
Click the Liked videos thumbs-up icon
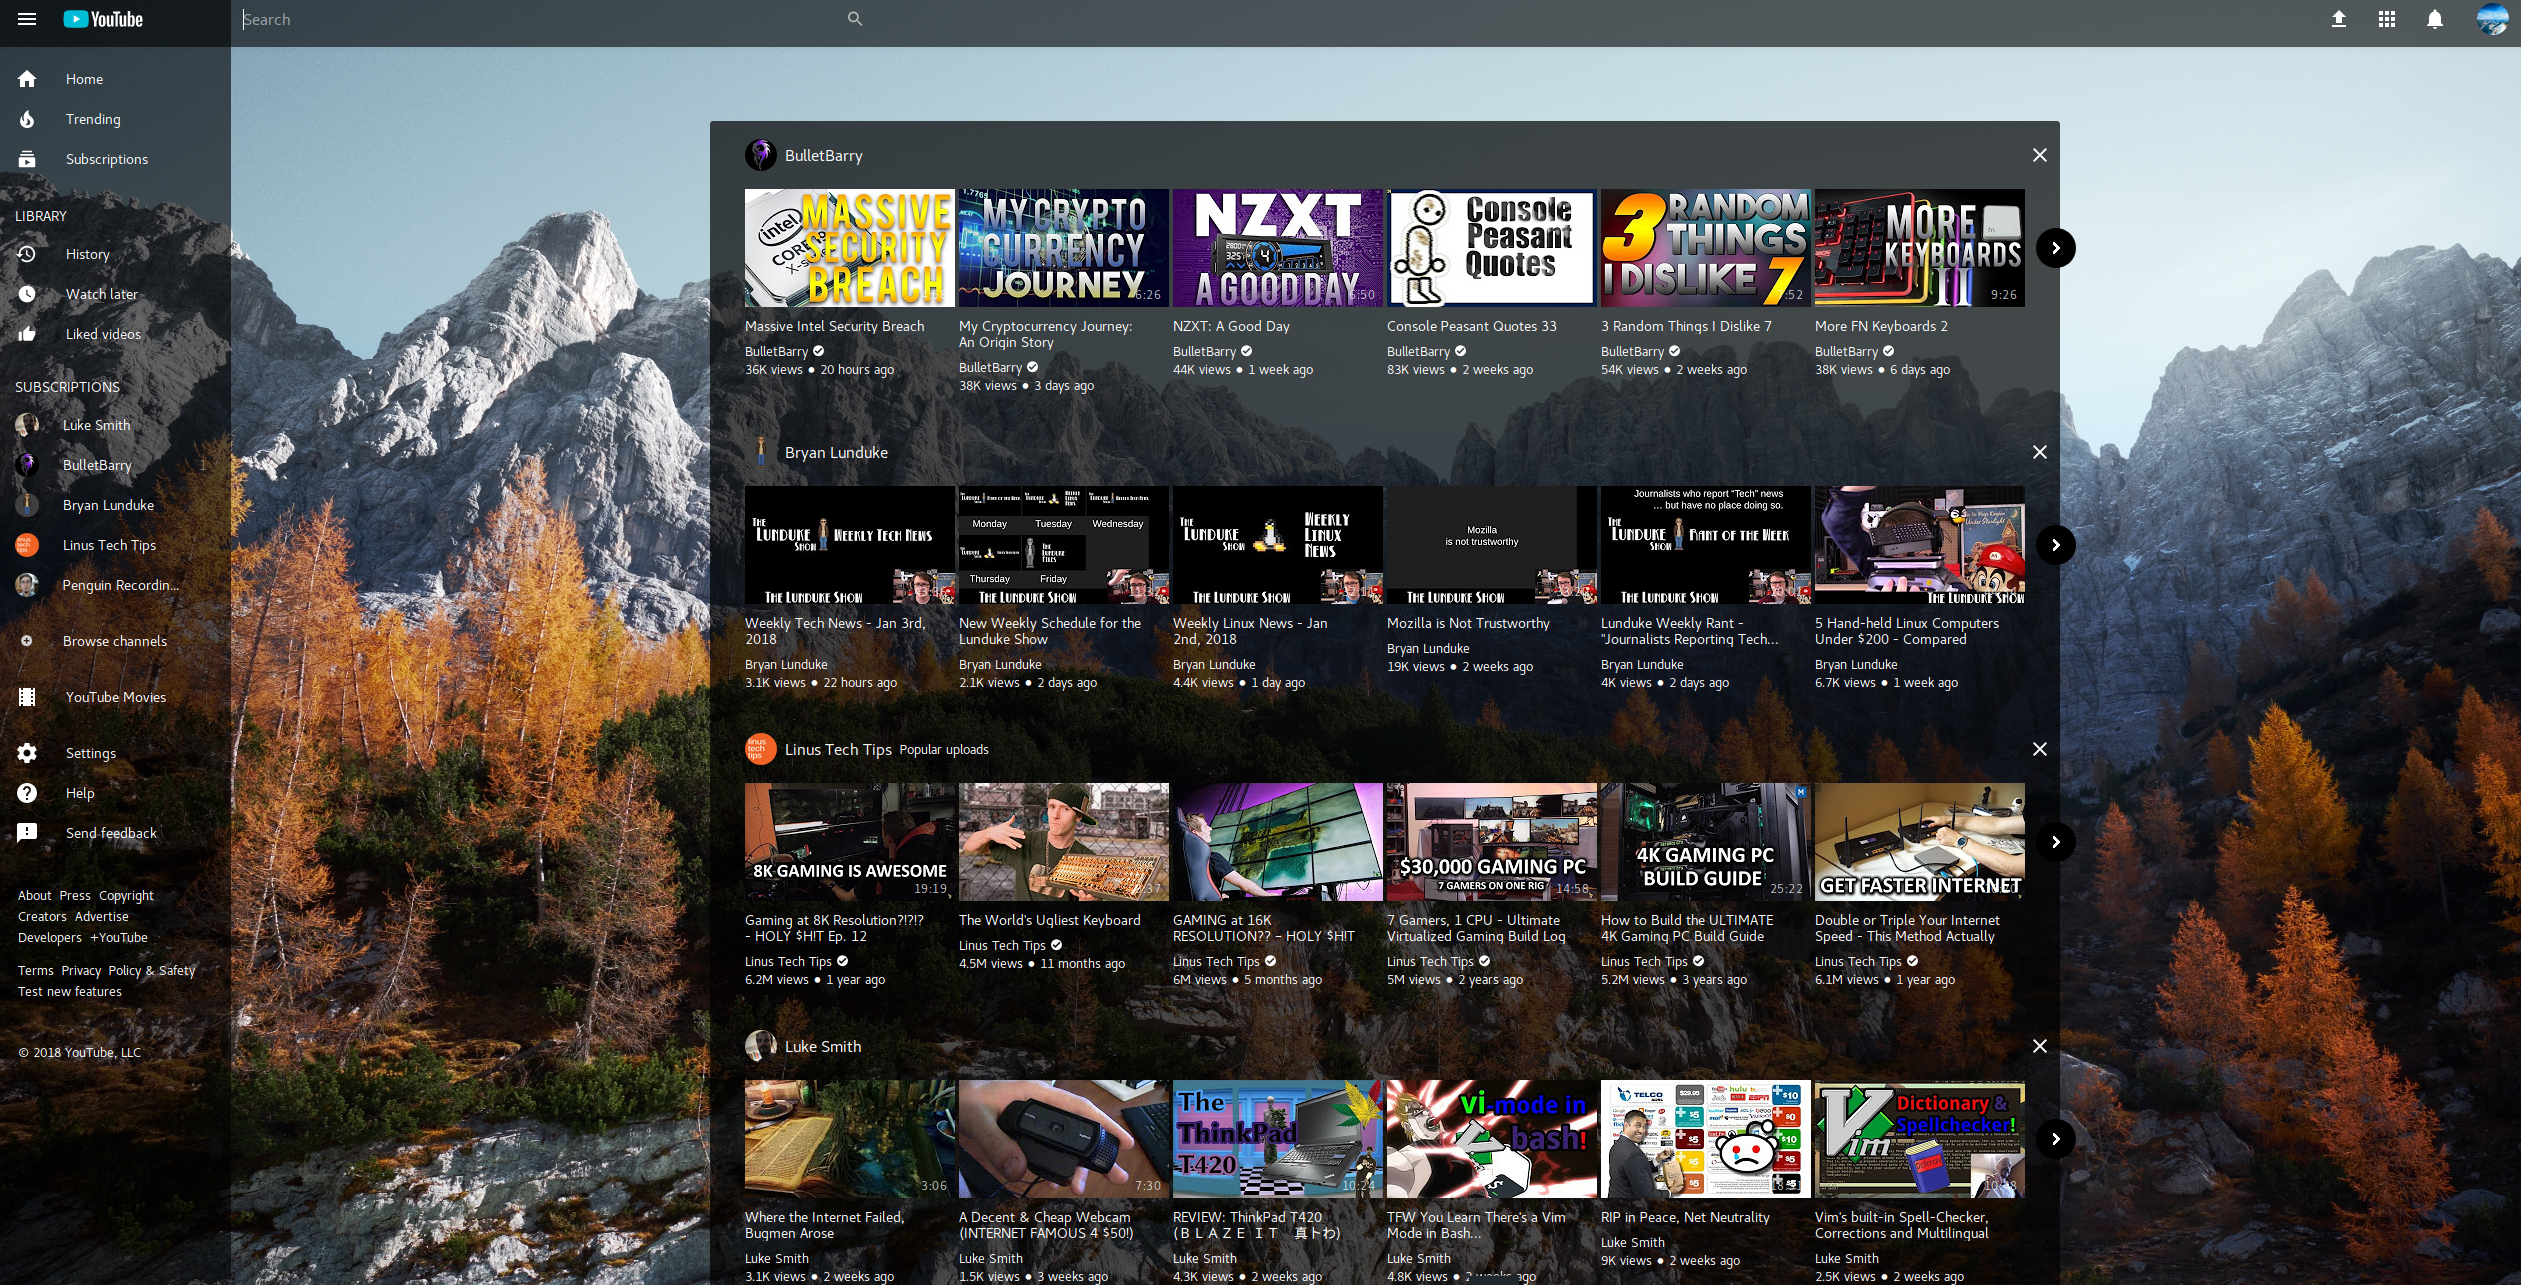[27, 334]
